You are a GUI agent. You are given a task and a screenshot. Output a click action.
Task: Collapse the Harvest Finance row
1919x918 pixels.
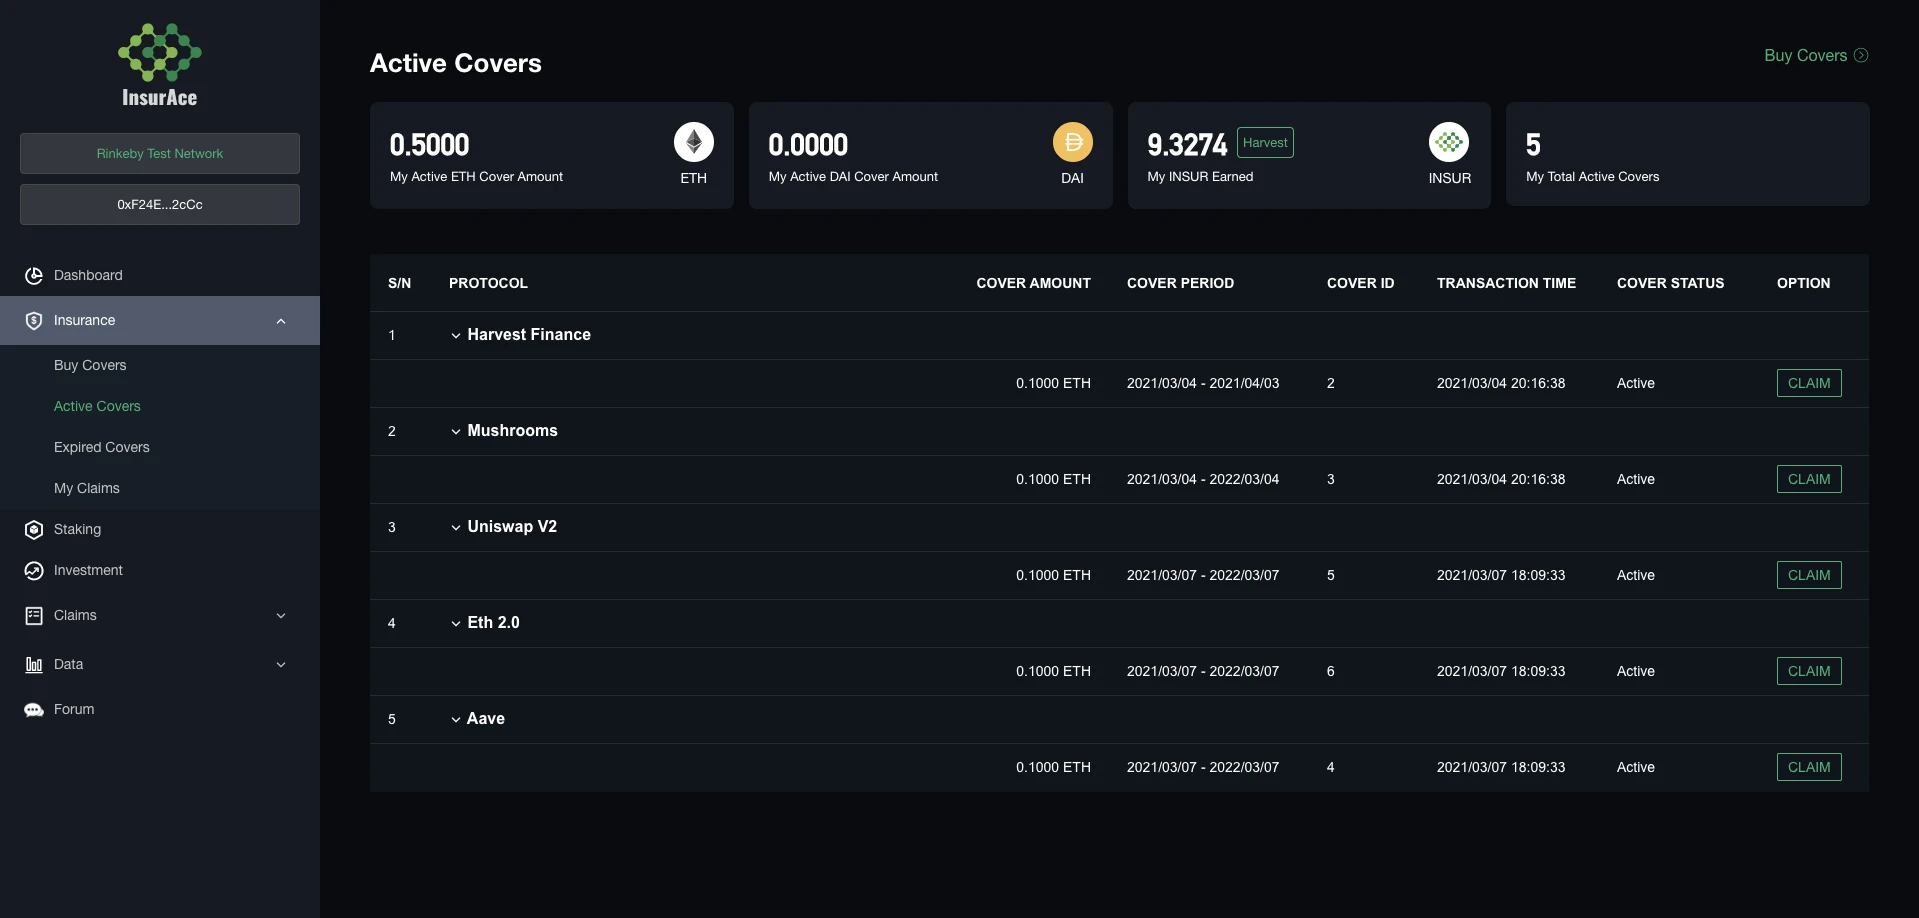pos(456,336)
